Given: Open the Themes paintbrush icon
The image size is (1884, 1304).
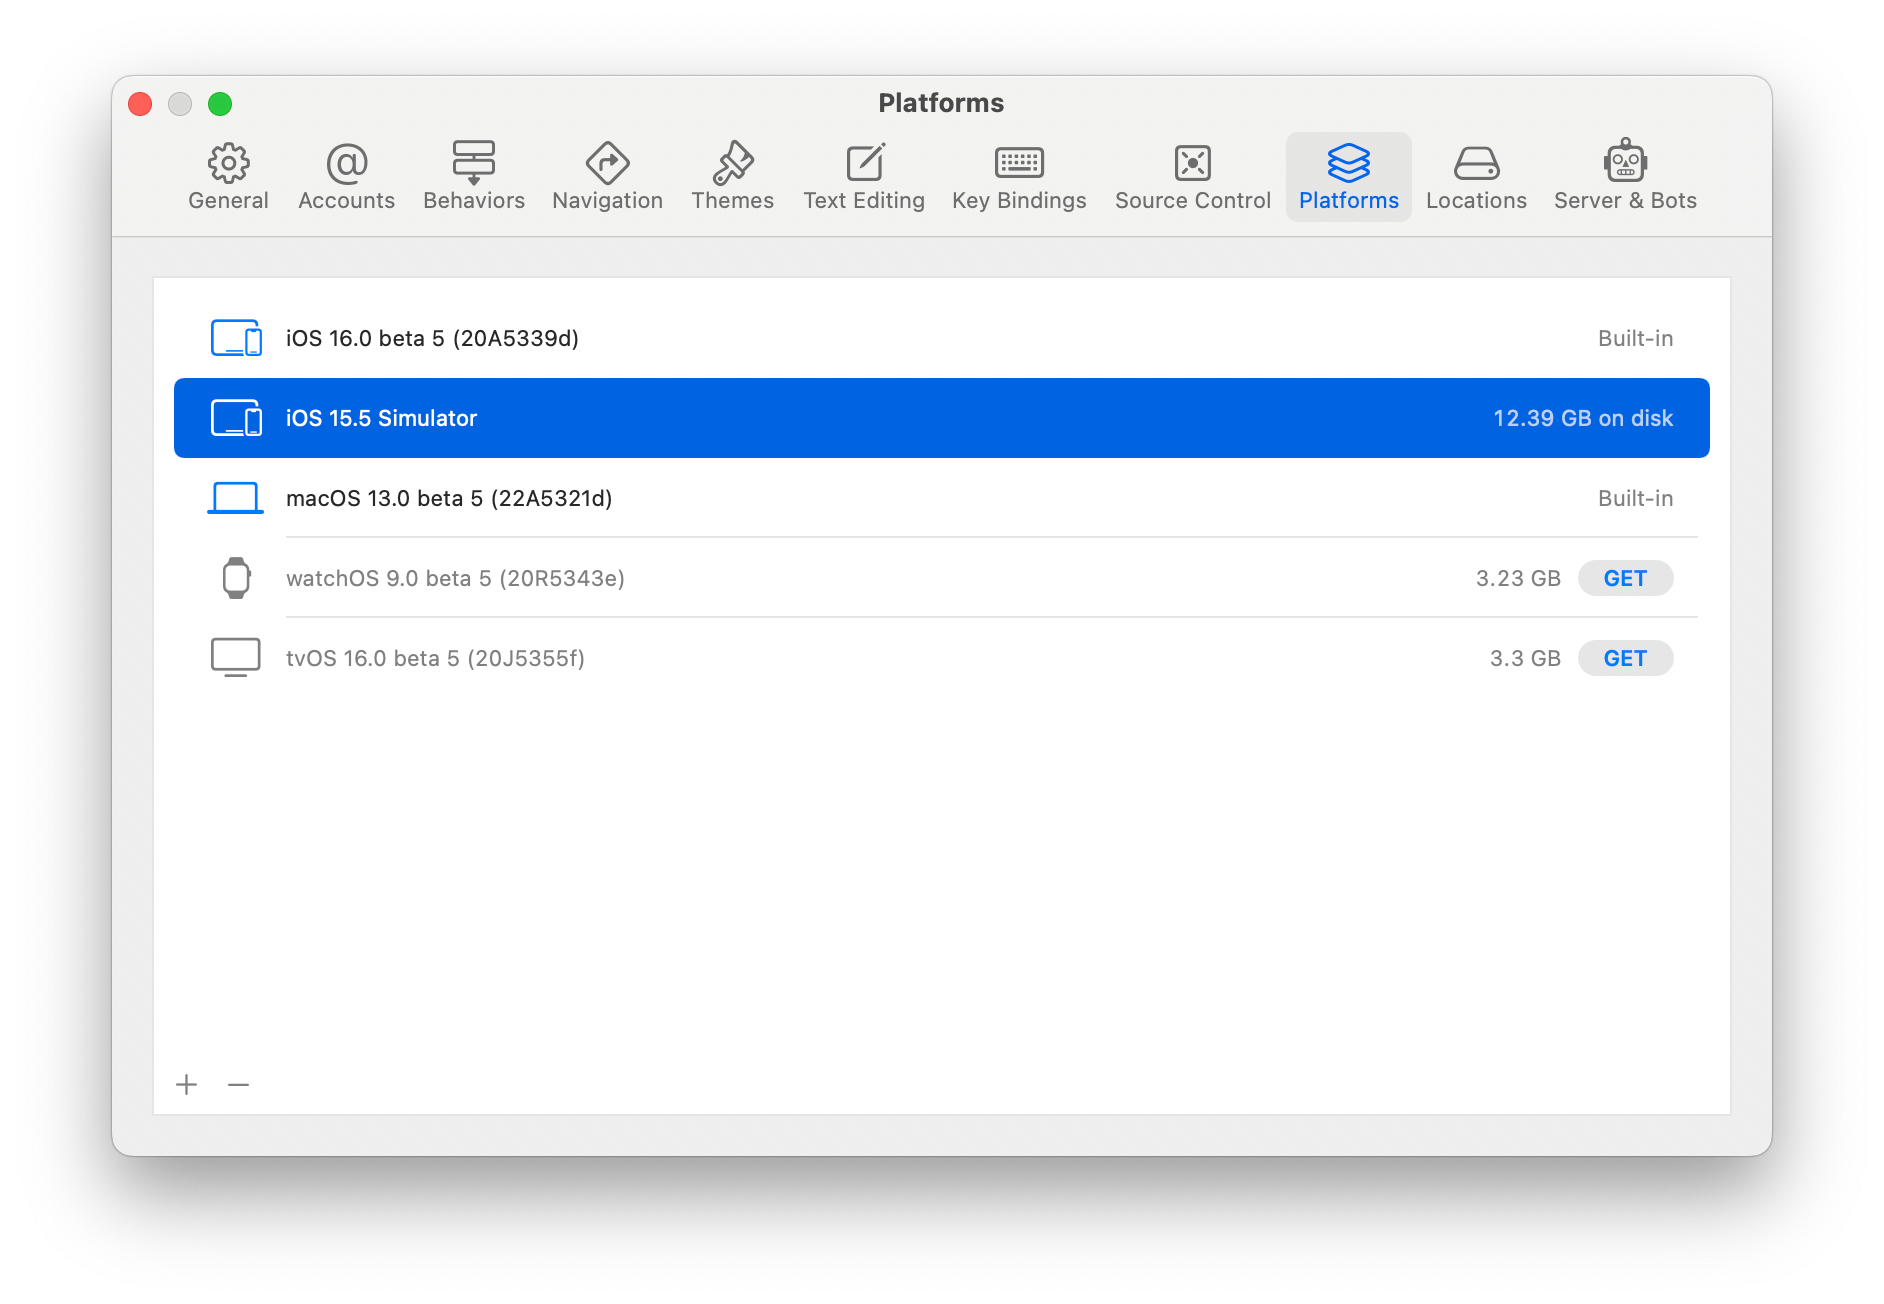Looking at the screenshot, I should [x=733, y=163].
